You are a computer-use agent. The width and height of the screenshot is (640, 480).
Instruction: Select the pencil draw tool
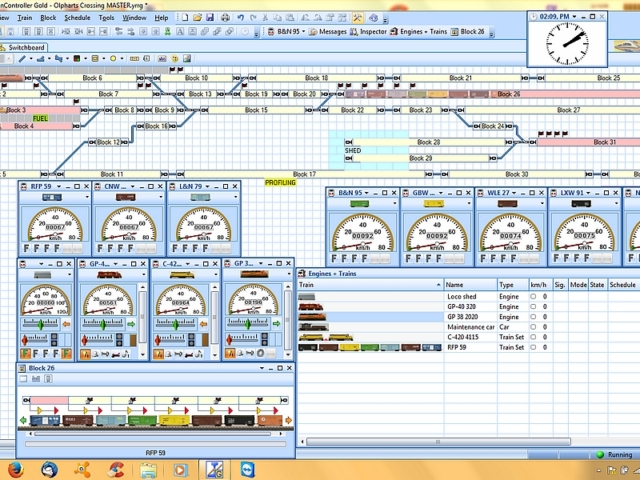[22, 59]
